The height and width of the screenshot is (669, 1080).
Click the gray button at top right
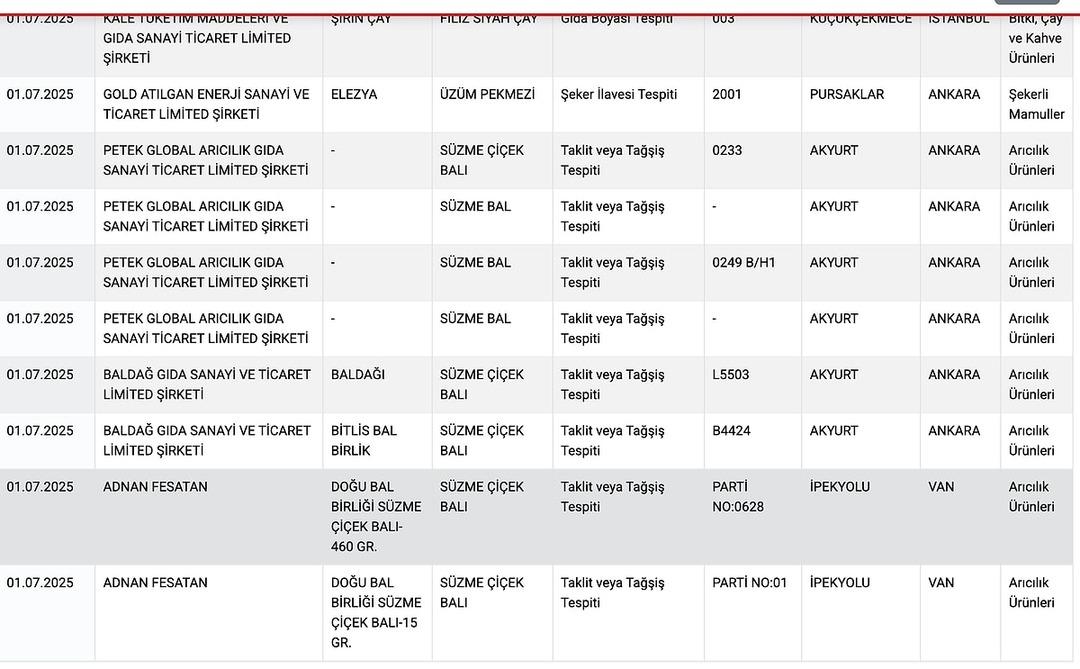click(1026, 3)
